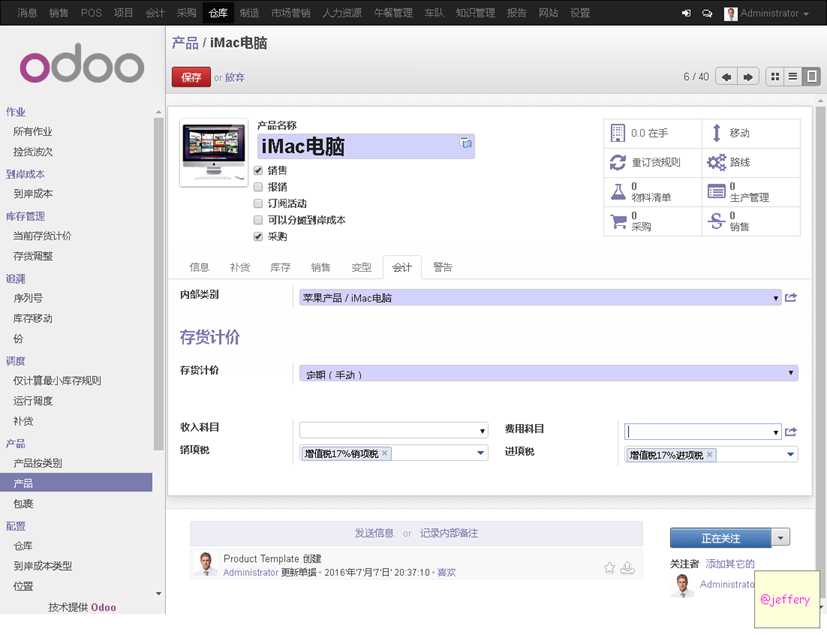The height and width of the screenshot is (635, 827).
Task: Toggle the 采购 checkbox
Action: click(258, 236)
